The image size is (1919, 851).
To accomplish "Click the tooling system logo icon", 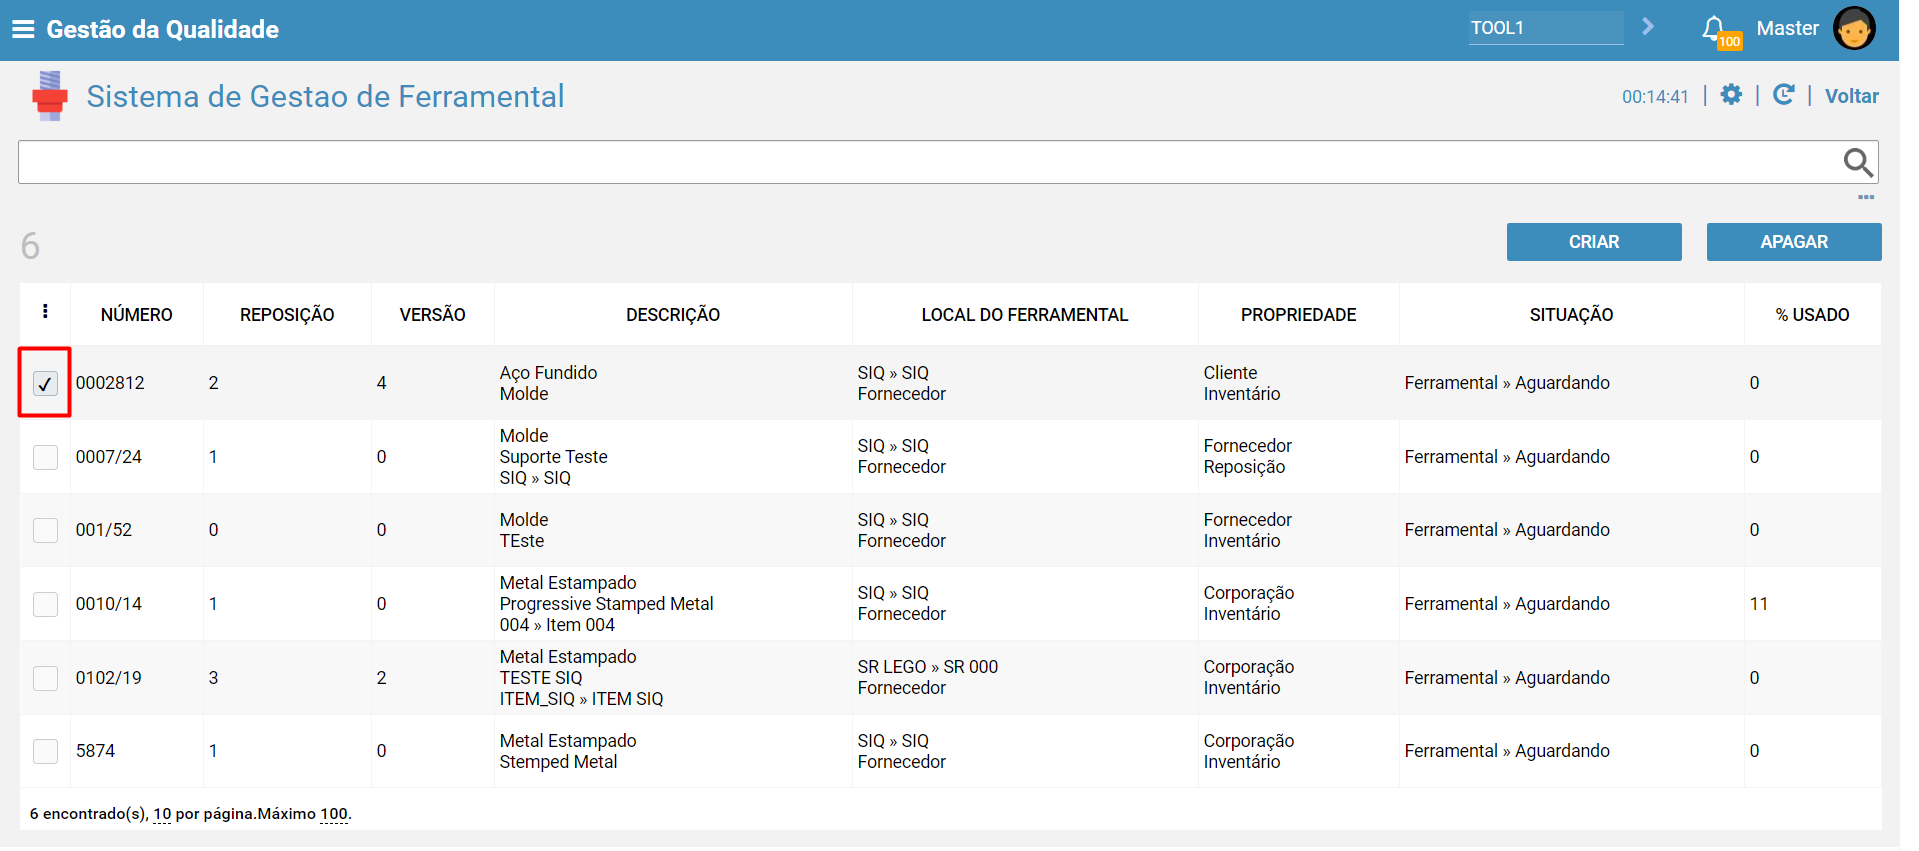I will (49, 96).
